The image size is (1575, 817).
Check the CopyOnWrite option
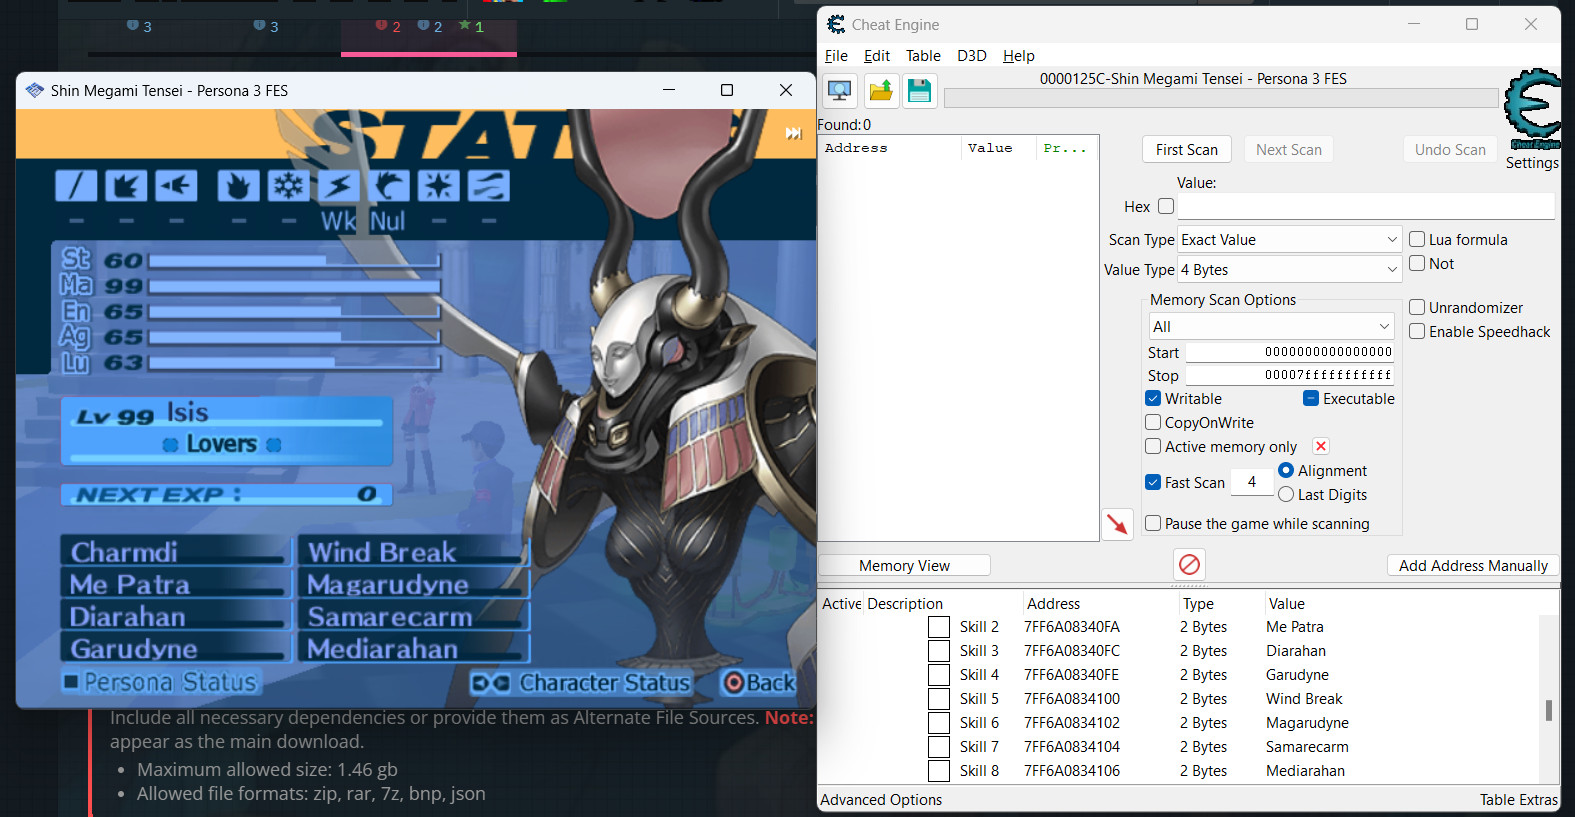pyautogui.click(x=1153, y=422)
